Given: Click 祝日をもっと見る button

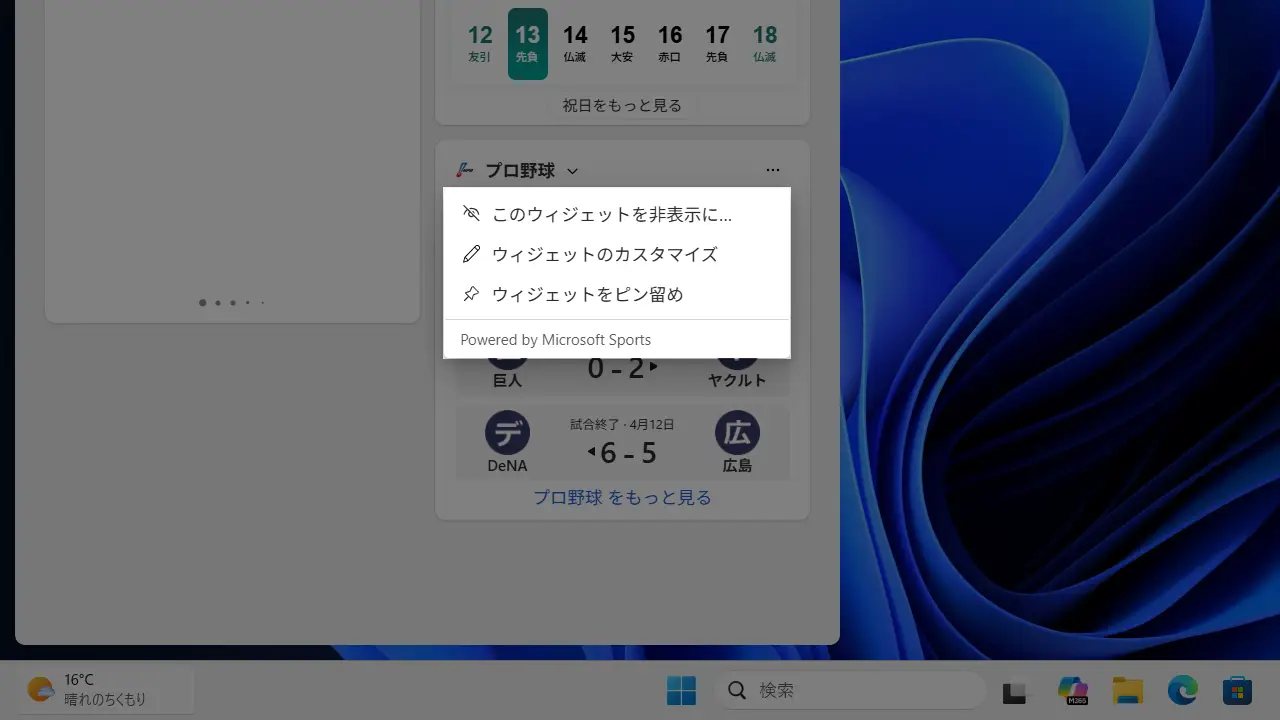Looking at the screenshot, I should click(622, 105).
